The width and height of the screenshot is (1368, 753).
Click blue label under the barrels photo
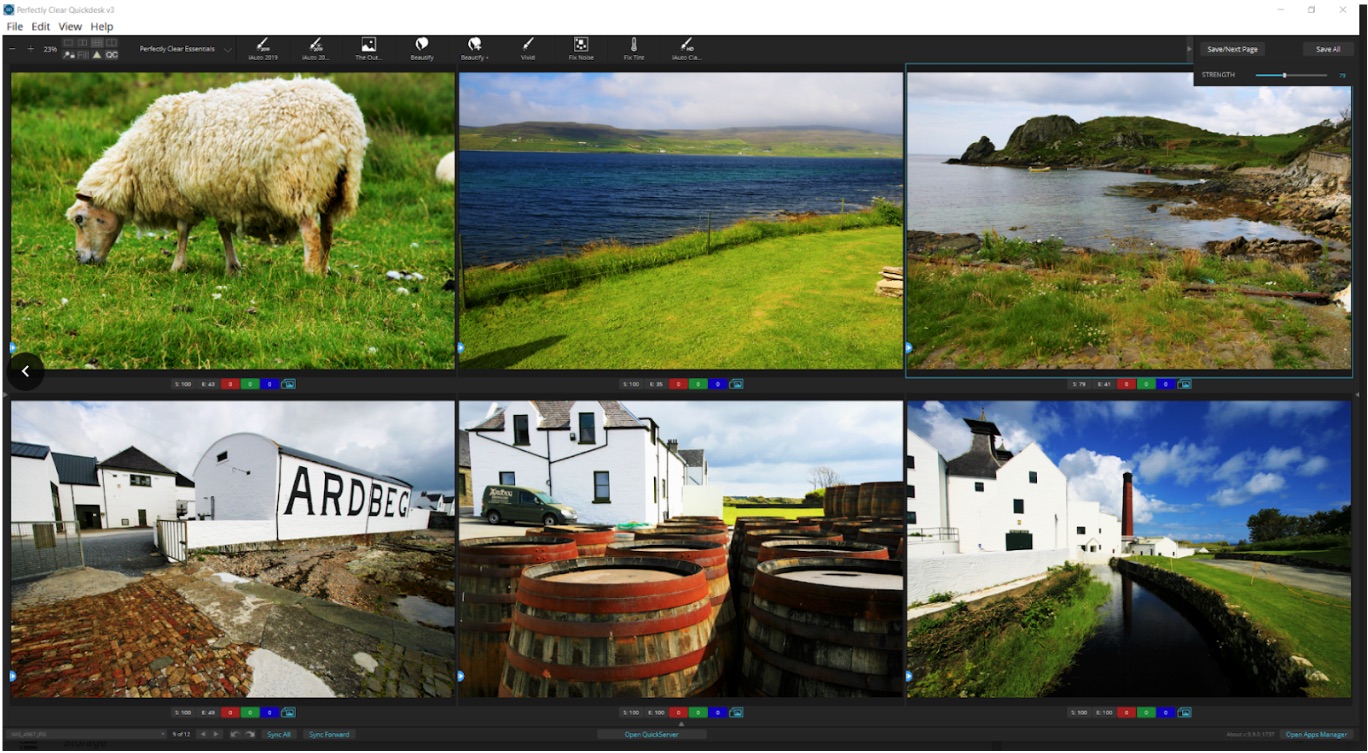click(x=717, y=713)
